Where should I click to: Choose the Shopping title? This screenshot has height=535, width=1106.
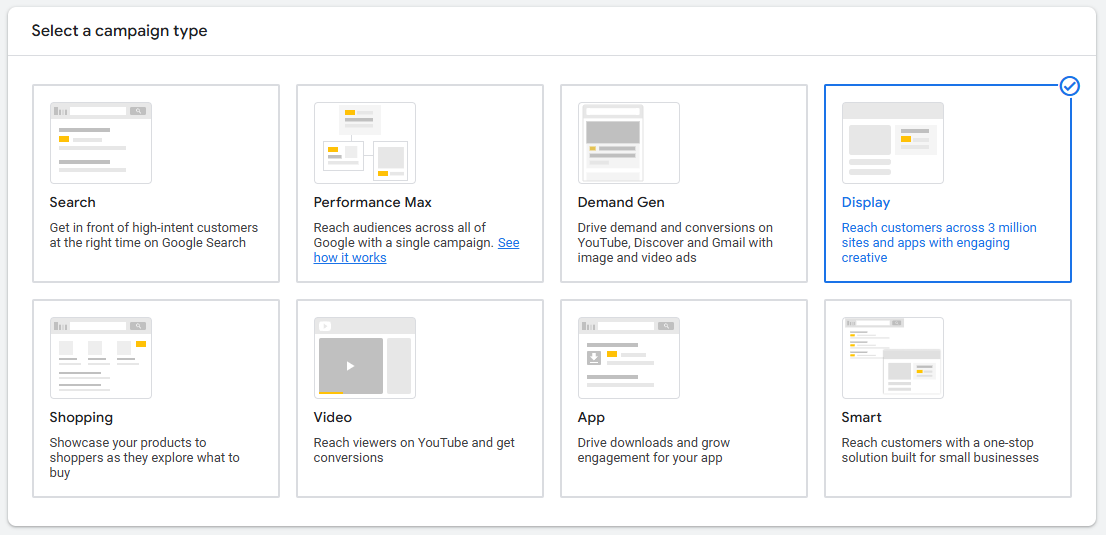tap(81, 417)
